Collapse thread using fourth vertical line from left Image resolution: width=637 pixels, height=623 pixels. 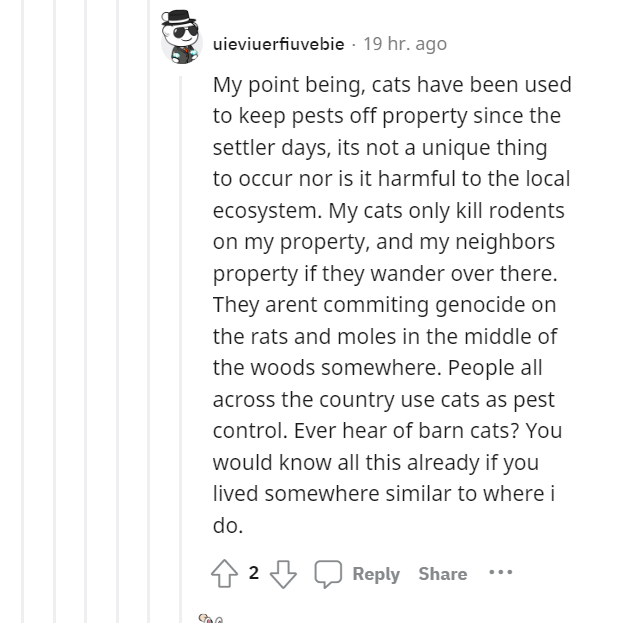click(x=117, y=312)
